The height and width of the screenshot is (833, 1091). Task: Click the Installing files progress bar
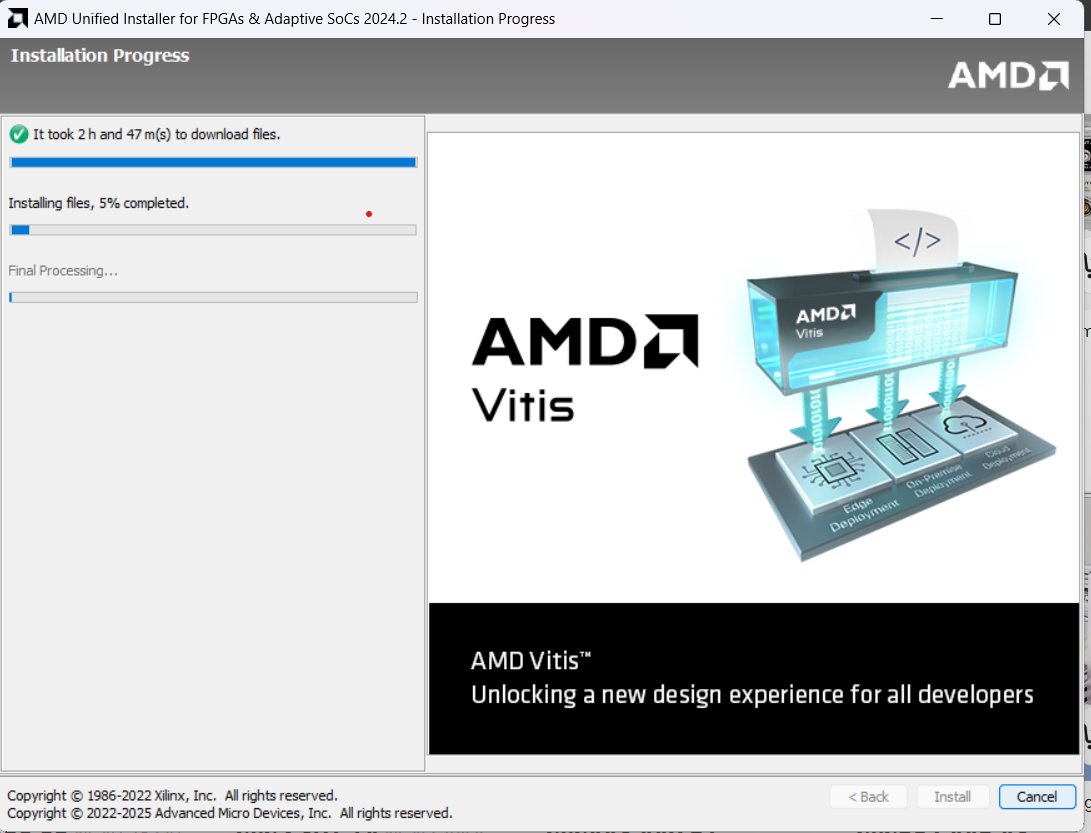[213, 230]
